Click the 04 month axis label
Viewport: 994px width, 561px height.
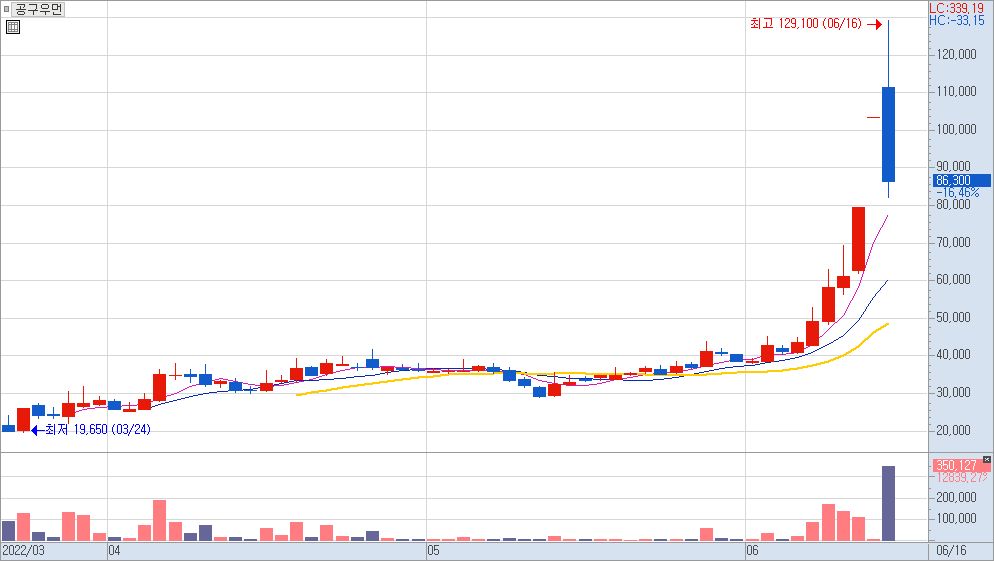pos(115,550)
